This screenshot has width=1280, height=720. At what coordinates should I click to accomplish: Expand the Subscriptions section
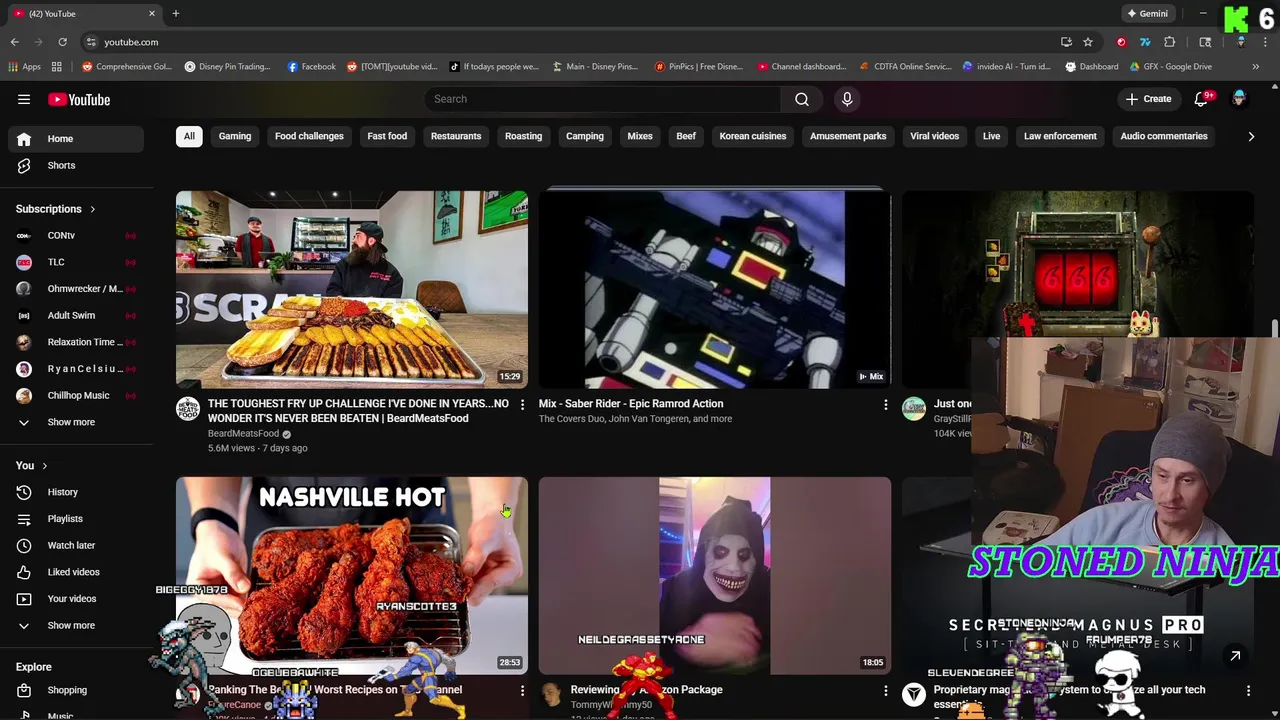pyautogui.click(x=56, y=209)
